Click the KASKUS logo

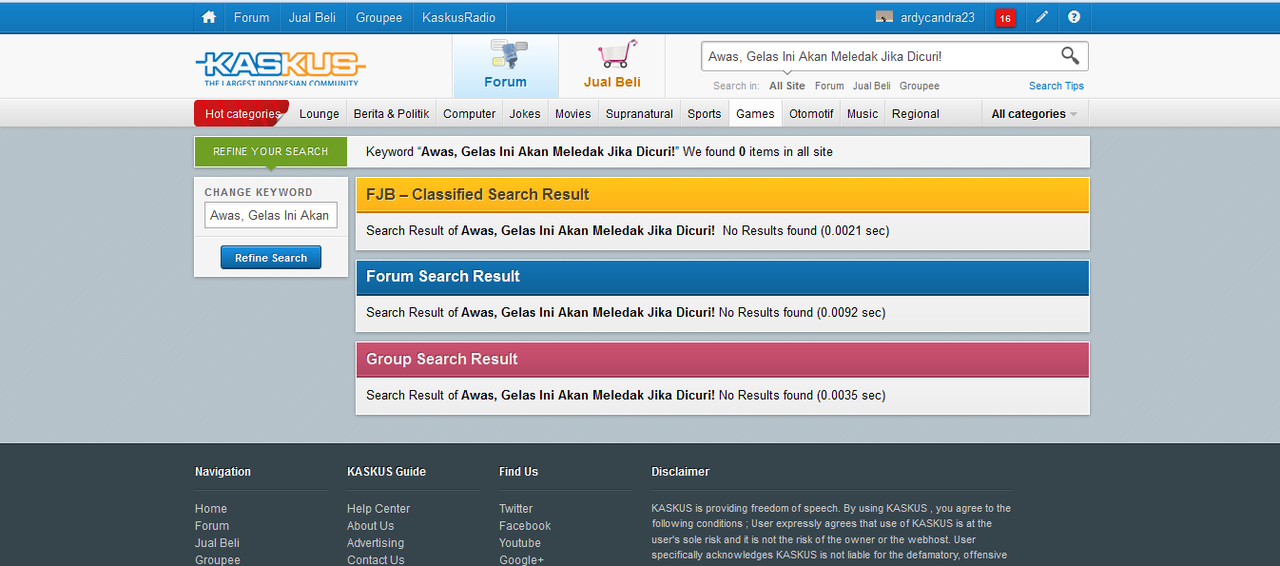(x=281, y=68)
